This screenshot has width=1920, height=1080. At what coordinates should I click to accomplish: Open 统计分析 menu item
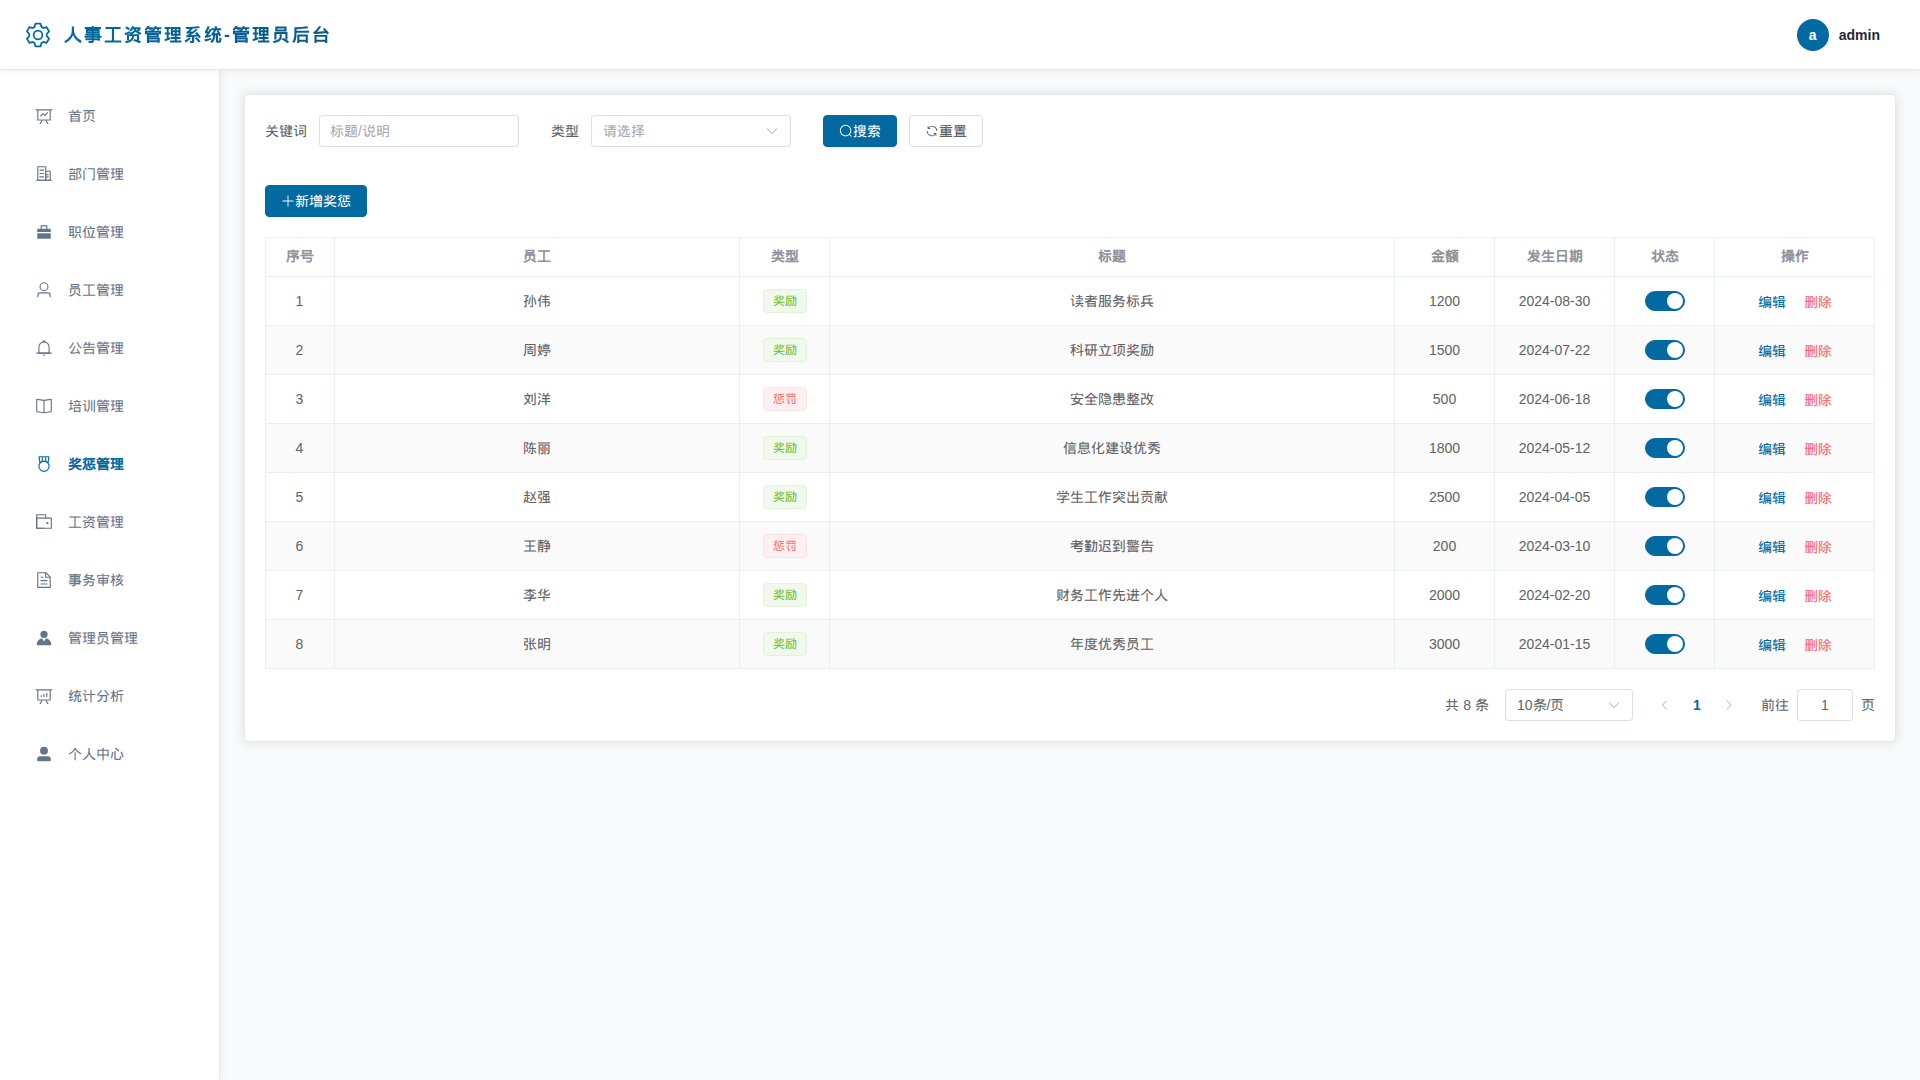pyautogui.click(x=110, y=696)
